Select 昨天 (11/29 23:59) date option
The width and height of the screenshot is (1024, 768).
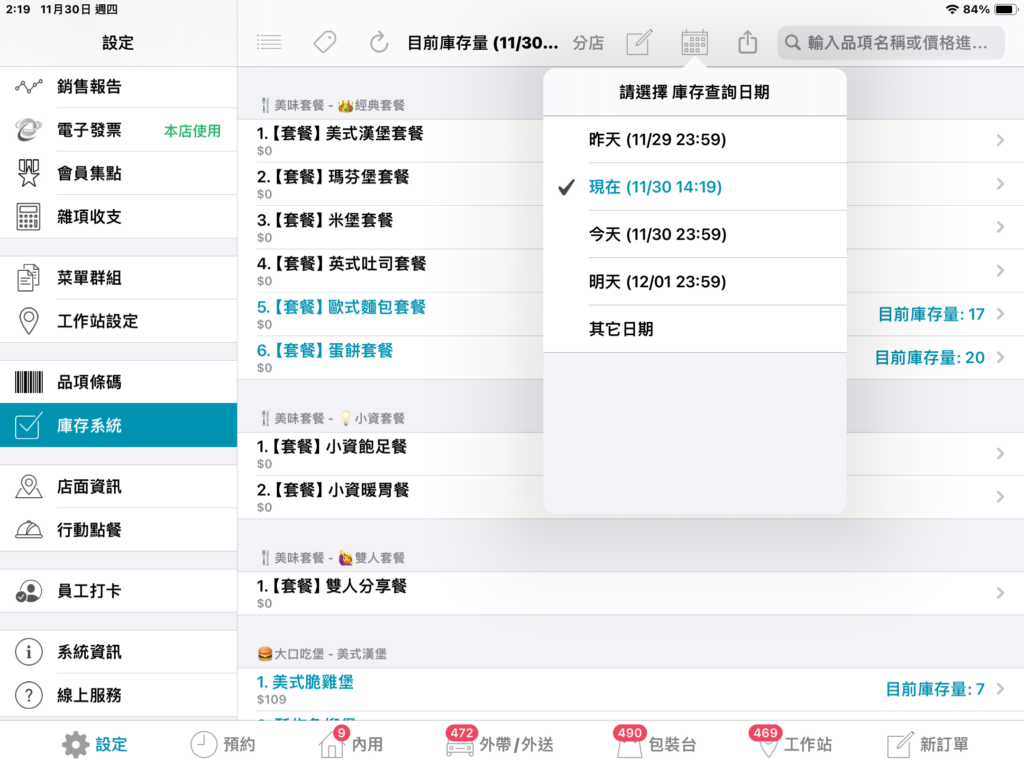coord(695,140)
